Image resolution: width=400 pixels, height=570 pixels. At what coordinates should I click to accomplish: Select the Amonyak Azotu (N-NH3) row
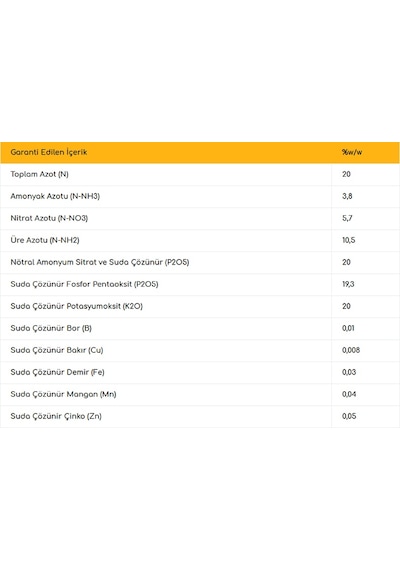(x=200, y=197)
